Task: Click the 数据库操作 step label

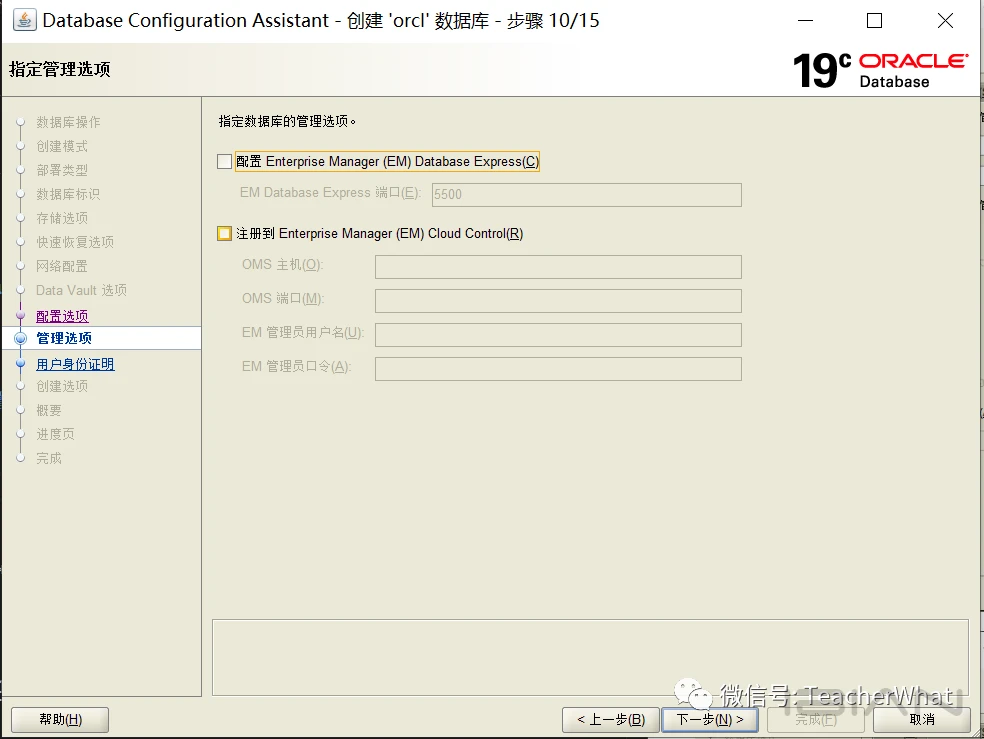Action: click(x=68, y=122)
